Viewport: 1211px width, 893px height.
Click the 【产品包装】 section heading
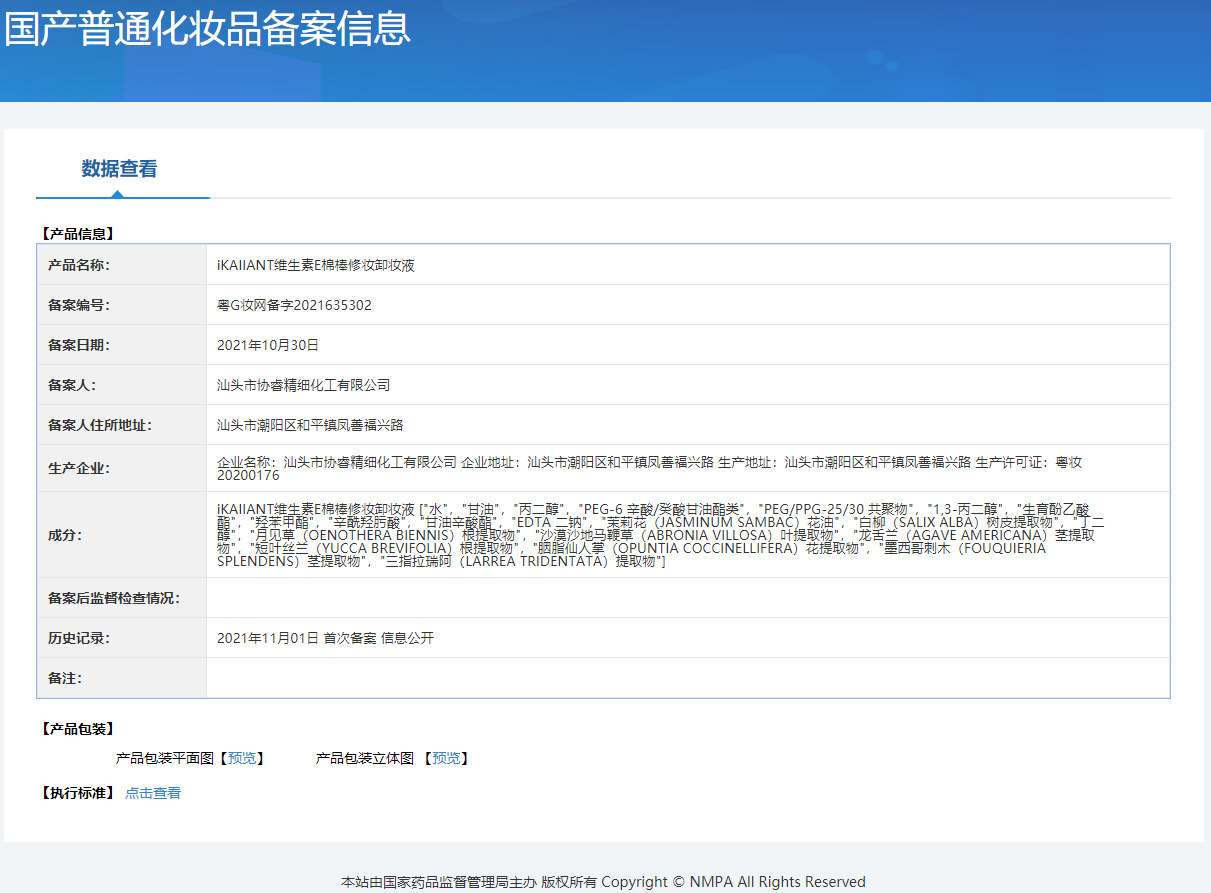(78, 729)
